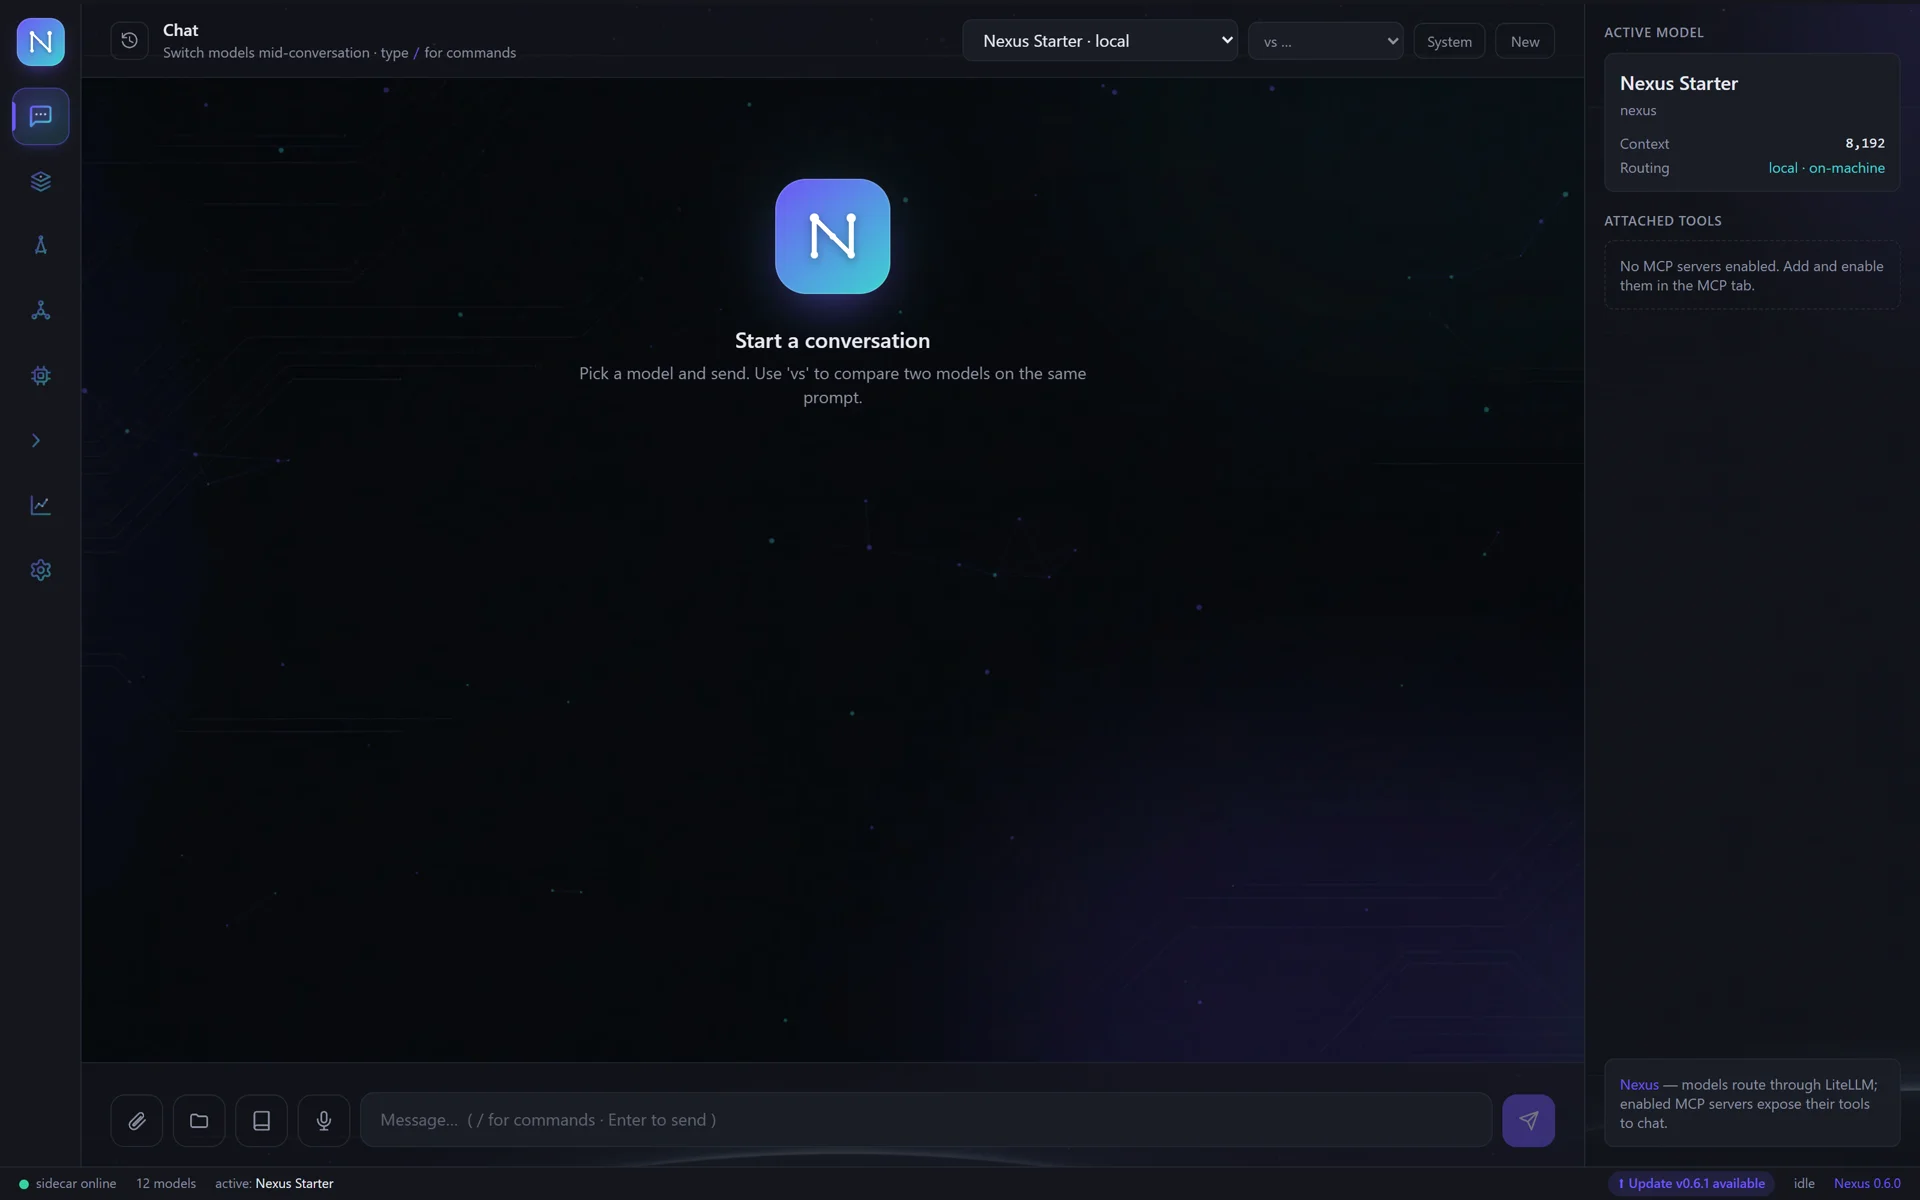Click the large N logo in center
1920x1200 pixels.
click(x=832, y=236)
